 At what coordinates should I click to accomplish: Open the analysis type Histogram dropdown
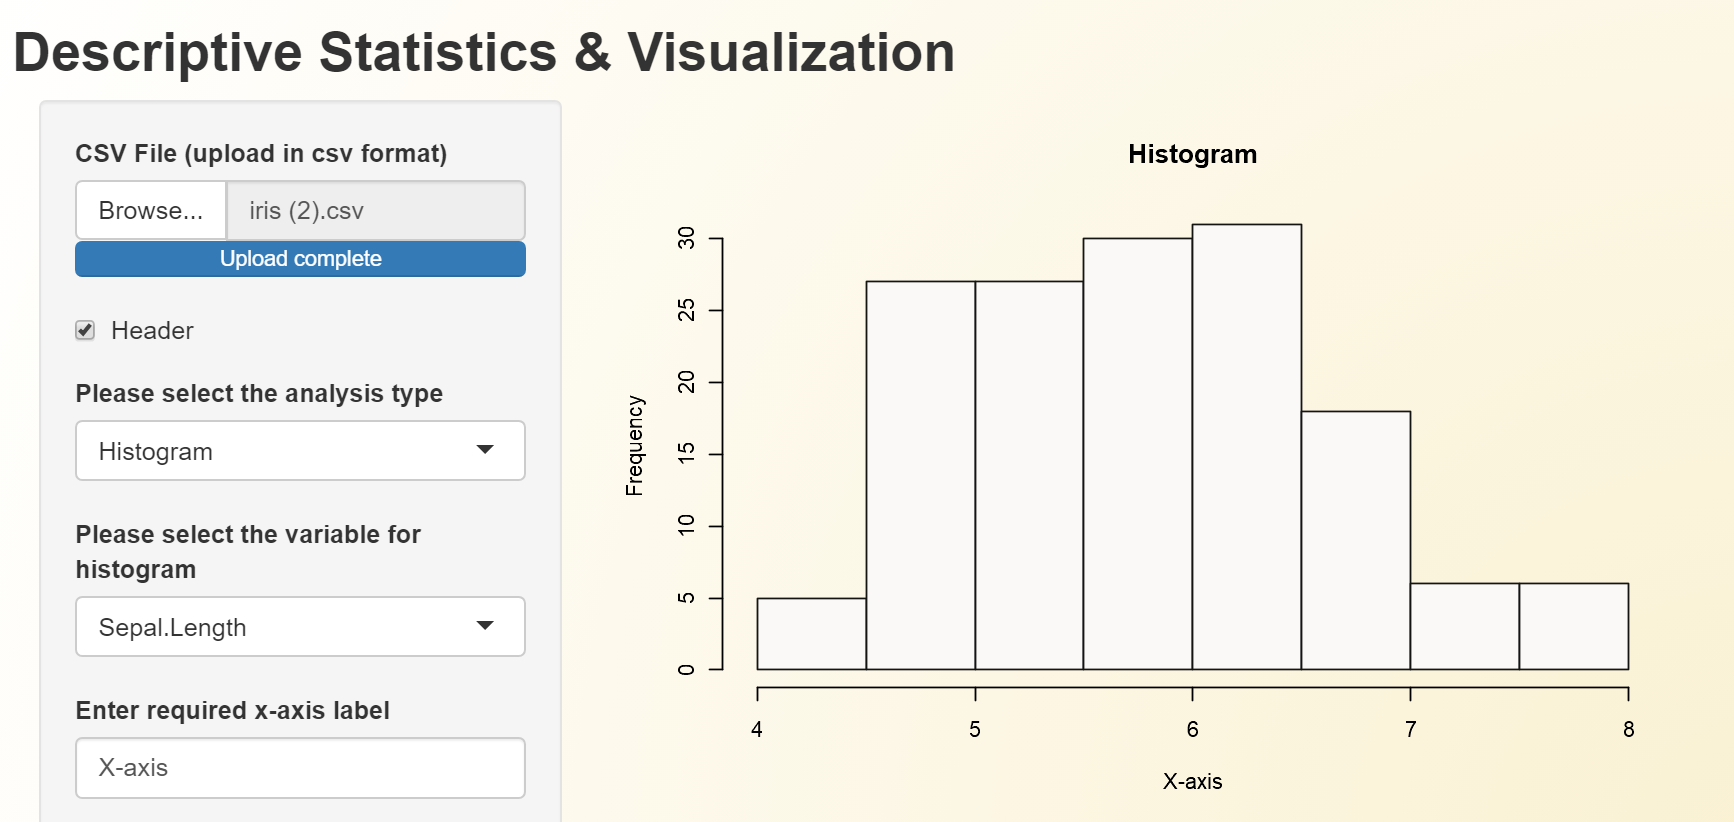280,451
